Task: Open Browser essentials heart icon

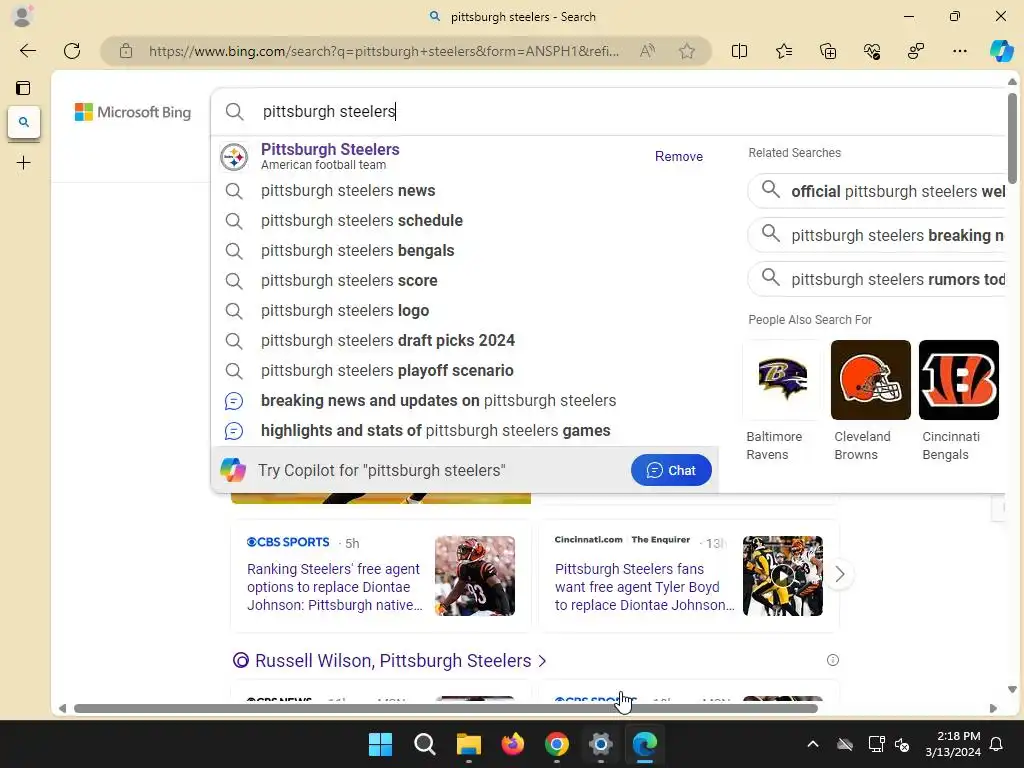Action: pos(872,51)
